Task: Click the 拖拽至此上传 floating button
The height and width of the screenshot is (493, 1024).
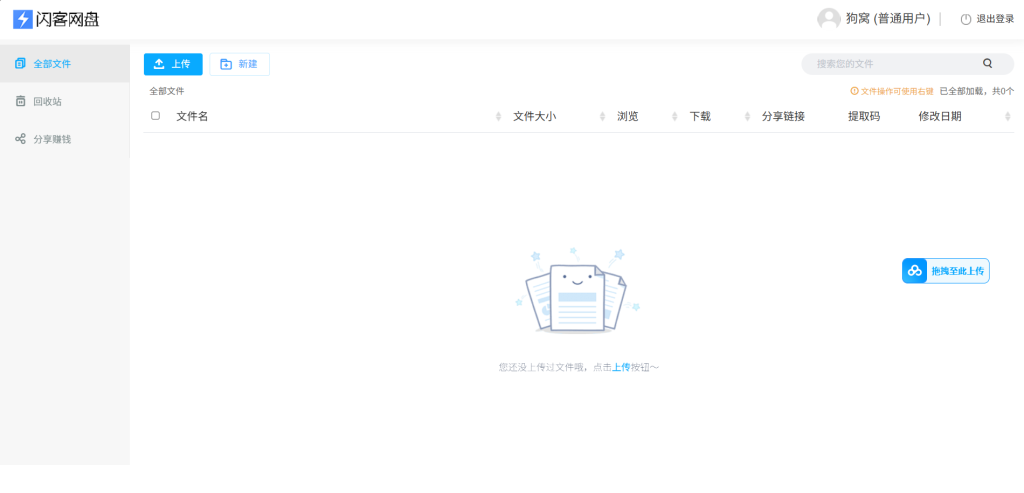Action: pos(946,271)
